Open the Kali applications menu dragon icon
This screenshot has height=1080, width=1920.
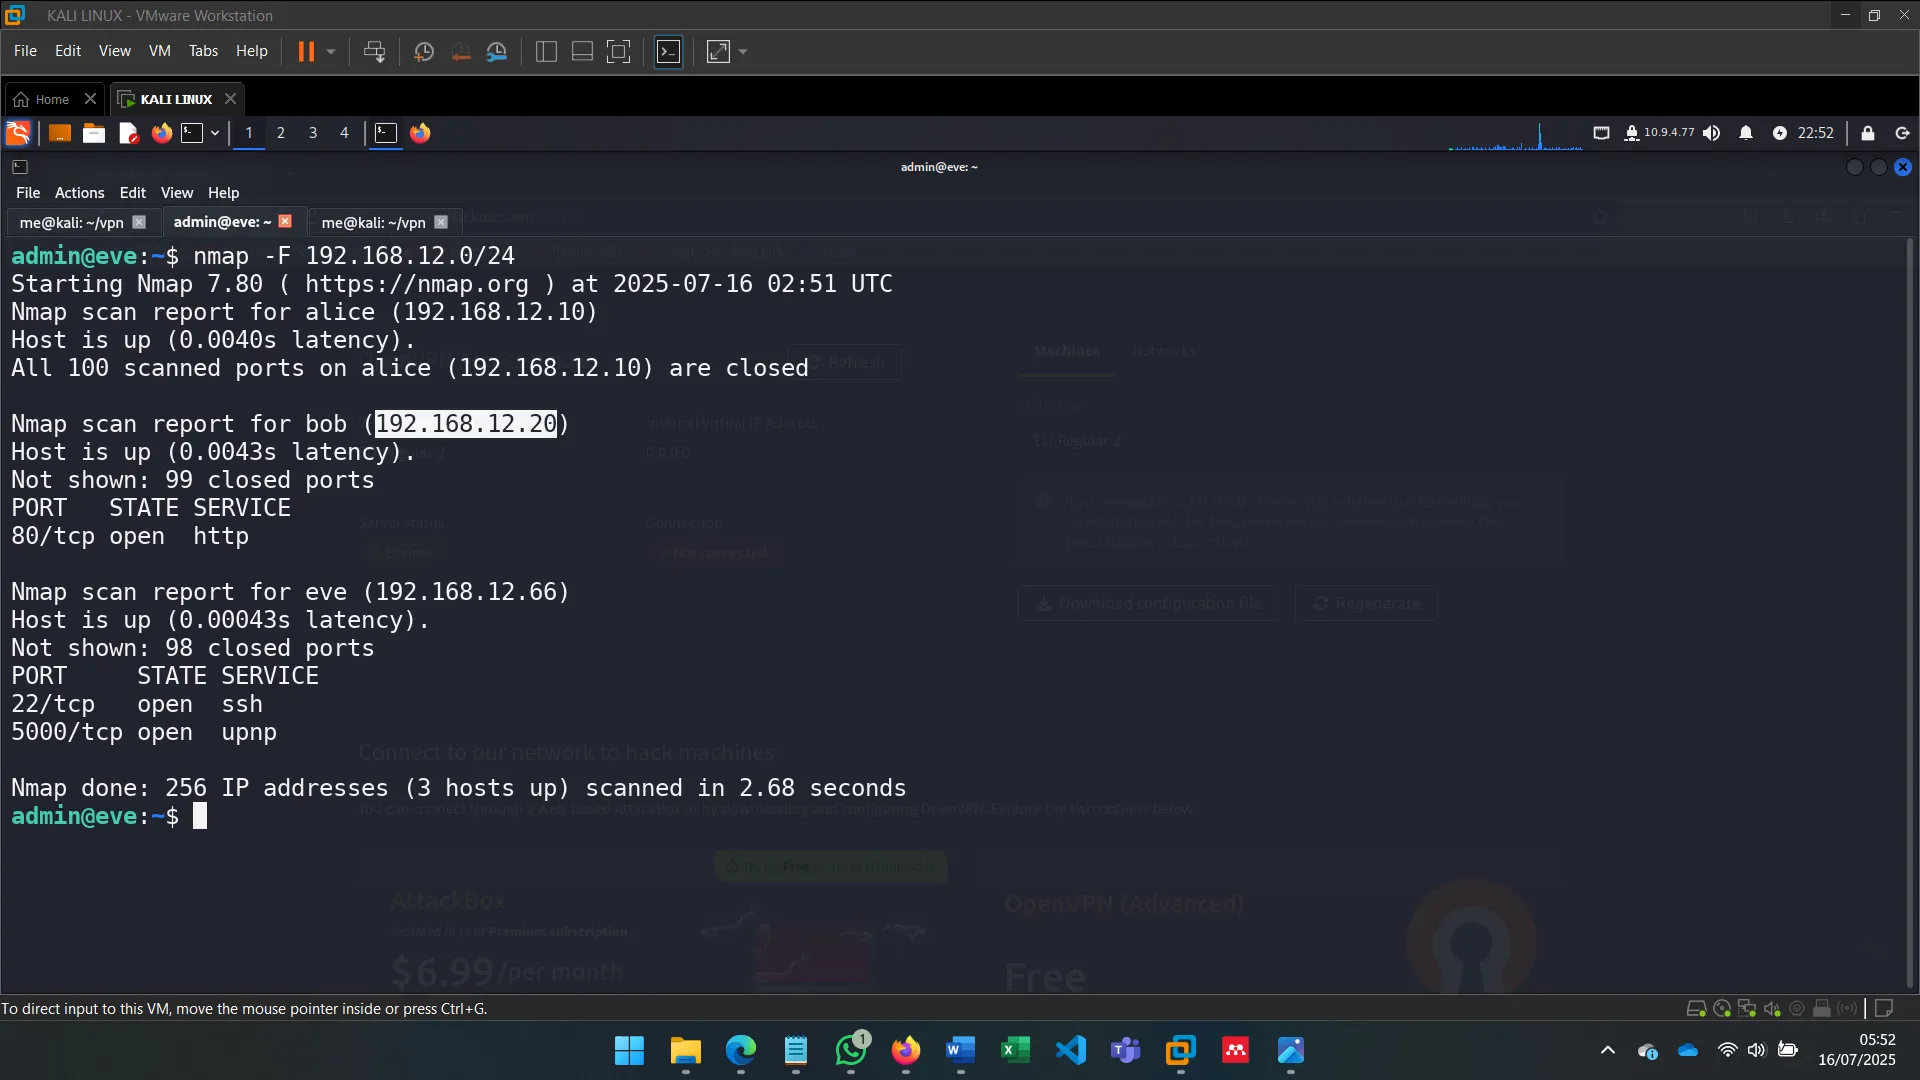click(17, 133)
